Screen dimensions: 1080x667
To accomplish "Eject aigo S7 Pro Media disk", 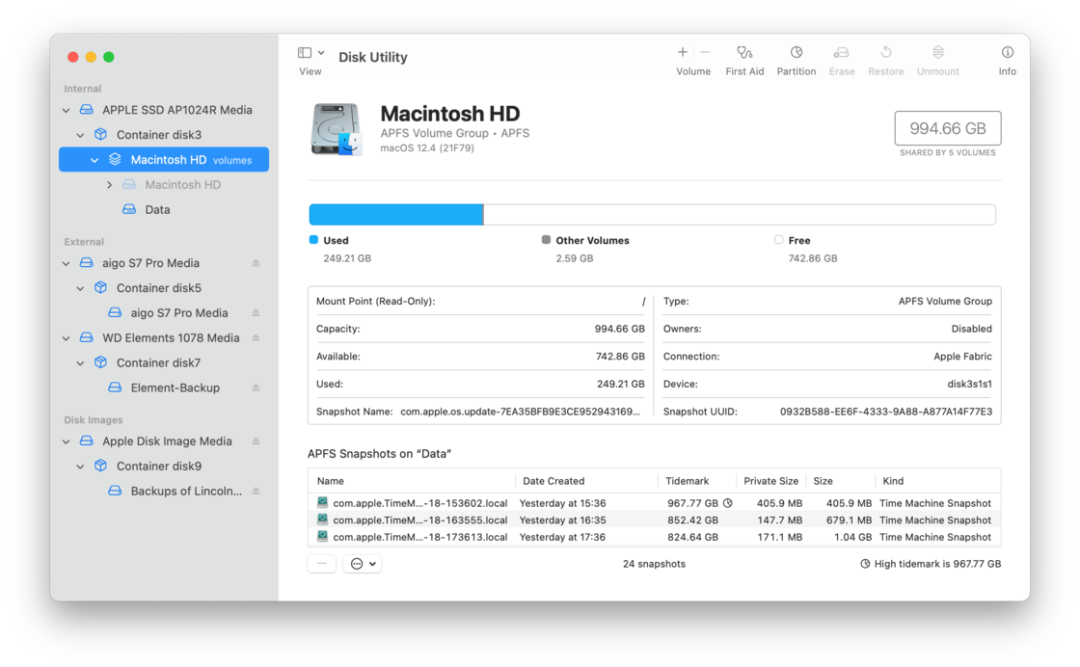I will (256, 263).
